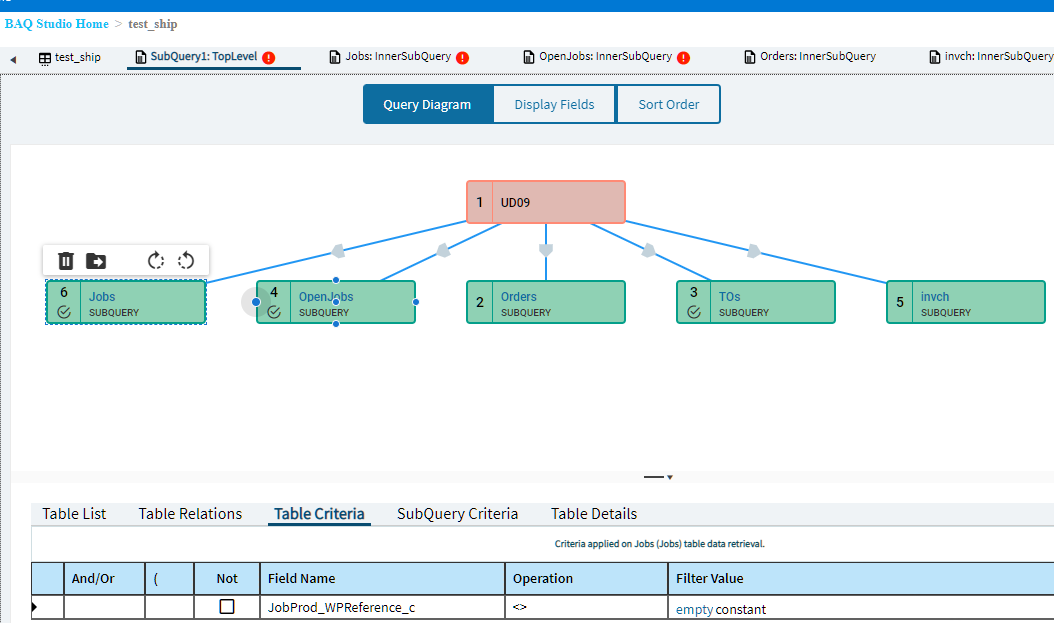Go to BAQ Studio Home link
The height and width of the screenshot is (623, 1054).
click(x=56, y=24)
